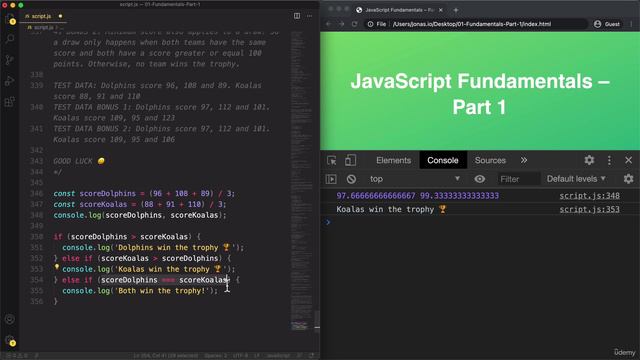Viewport: 640px width, 360px height.
Task: Open the Extensions view in VS Code
Action: tap(10, 102)
